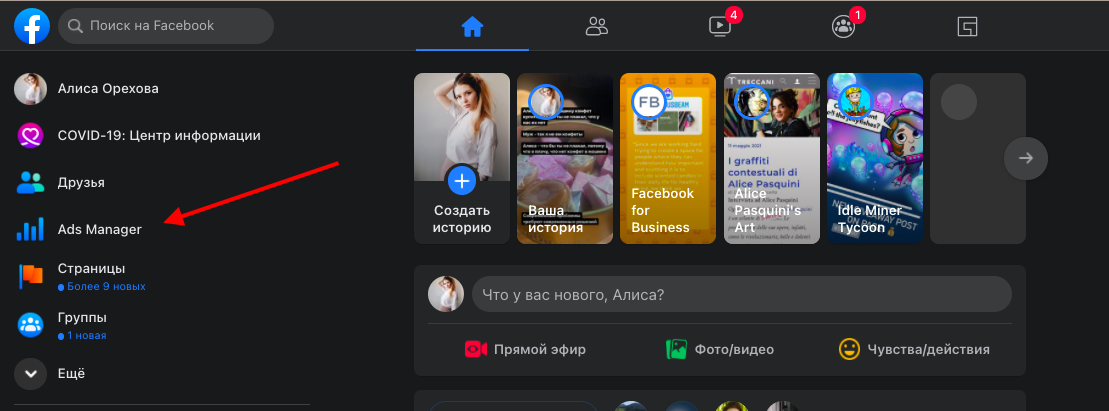Click the FB avatar on Business story
The image size is (1109, 411).
point(649,101)
